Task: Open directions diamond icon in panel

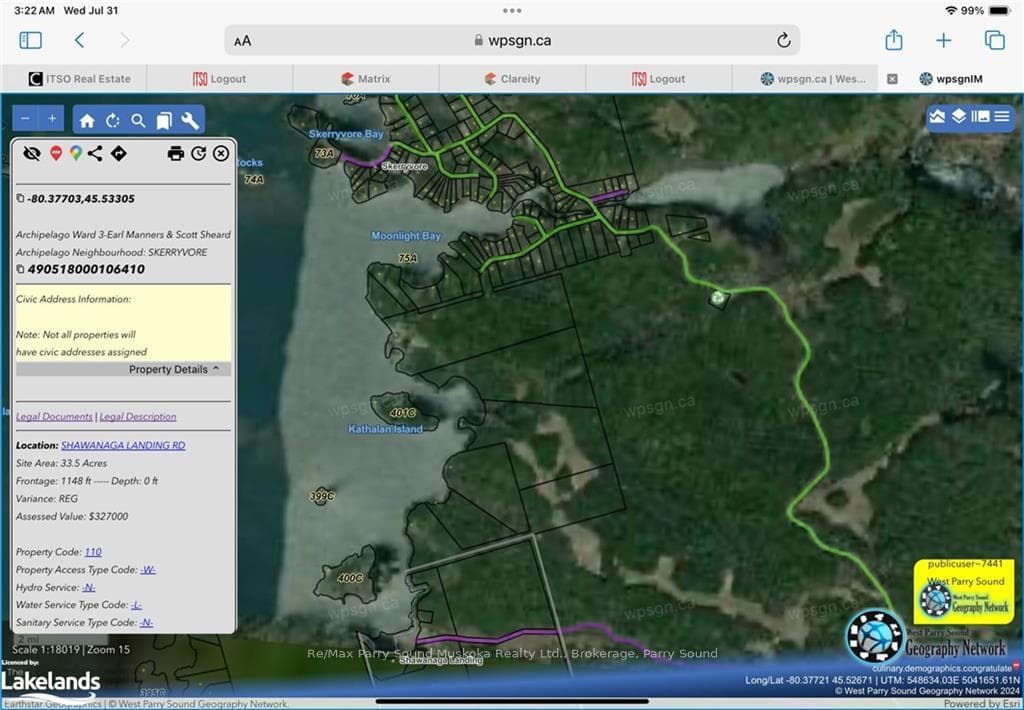Action: [x=118, y=153]
